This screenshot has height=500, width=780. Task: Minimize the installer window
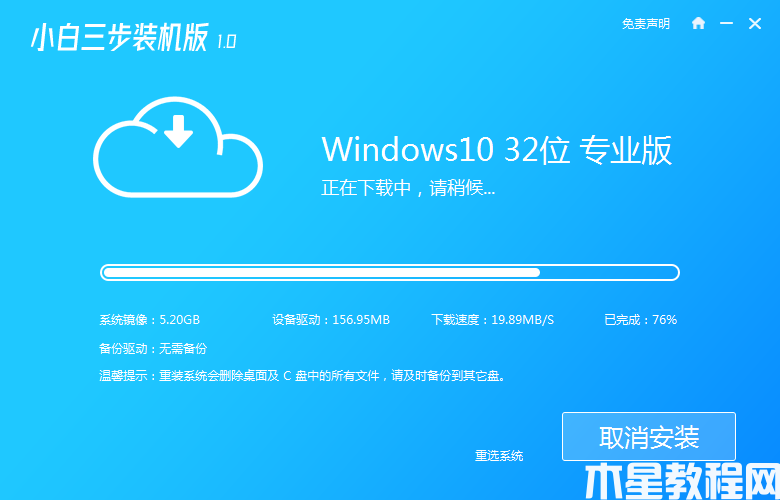pyautogui.click(x=726, y=23)
